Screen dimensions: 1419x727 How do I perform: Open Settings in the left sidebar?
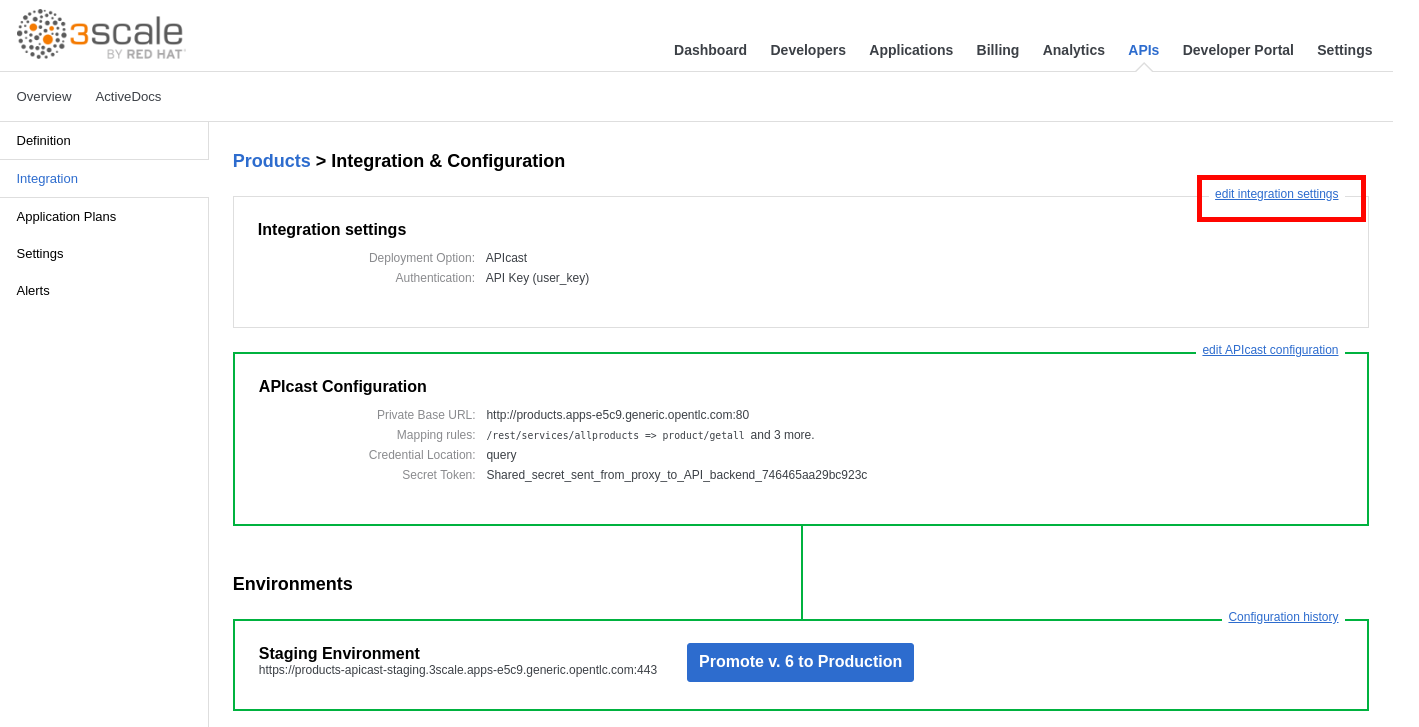[x=40, y=254]
